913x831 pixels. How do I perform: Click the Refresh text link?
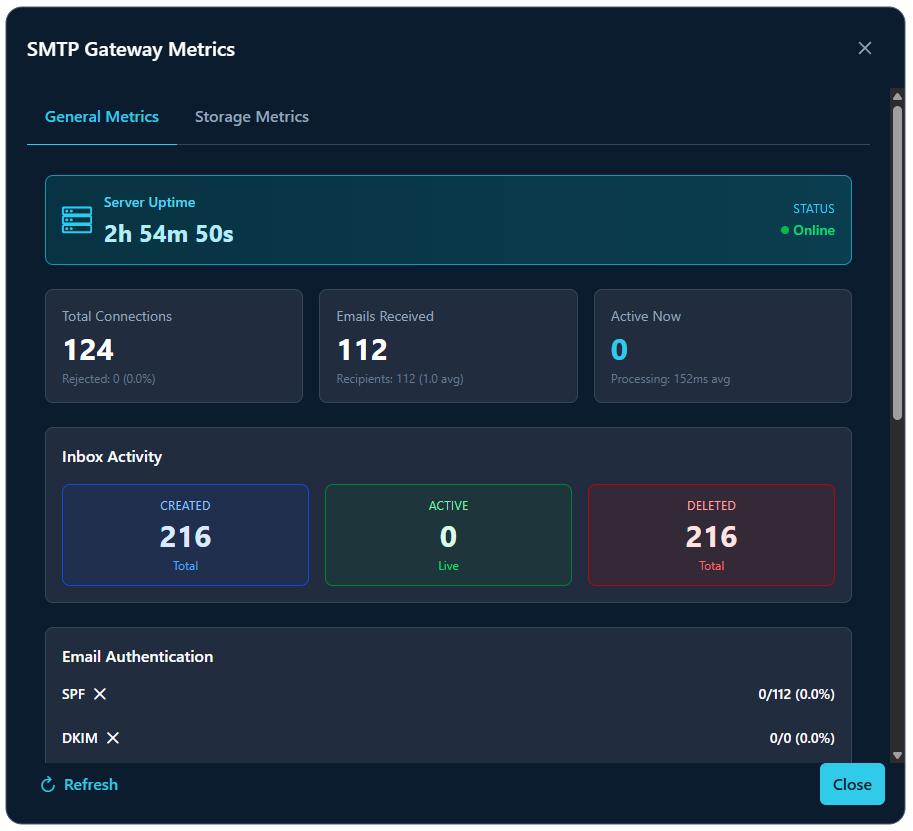(x=91, y=785)
